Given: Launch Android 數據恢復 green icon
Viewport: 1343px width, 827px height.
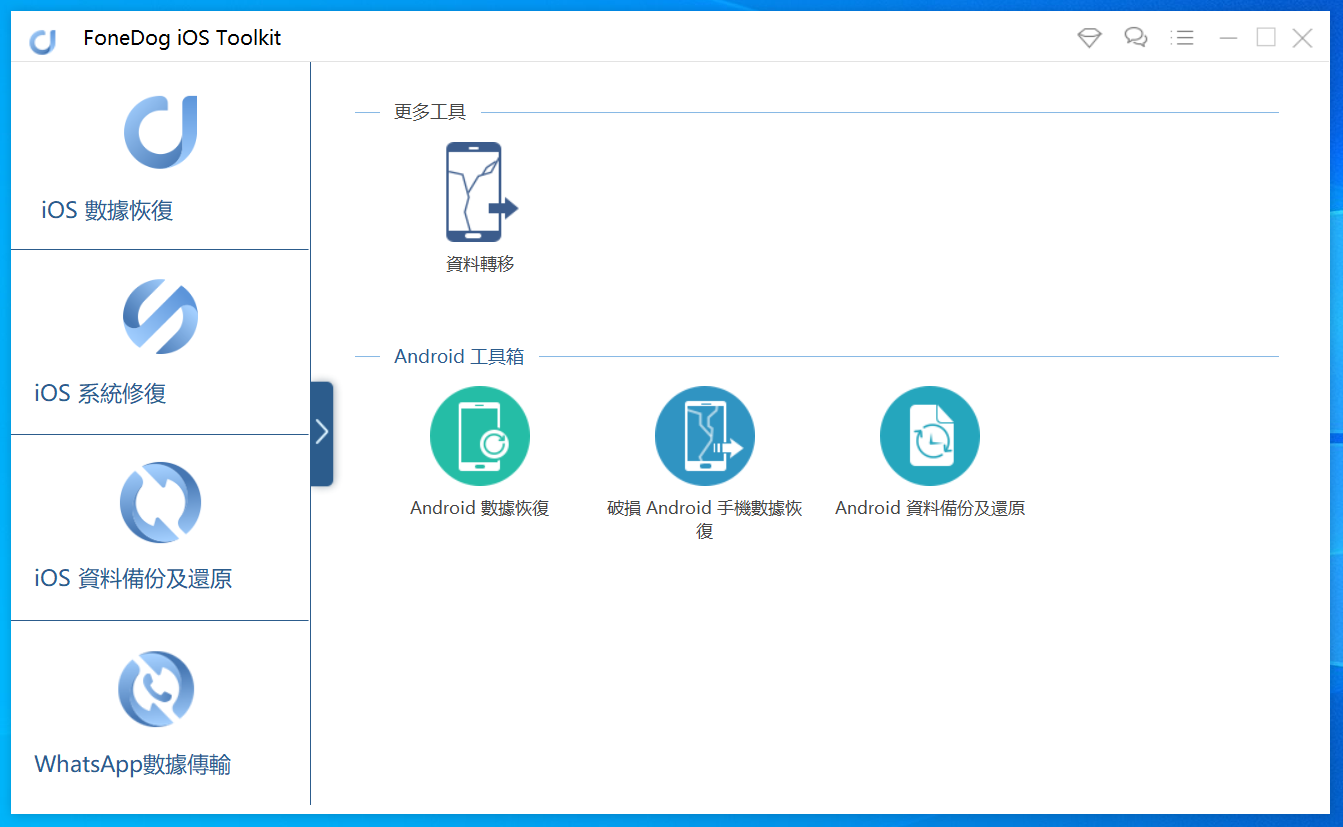Looking at the screenshot, I should [x=480, y=436].
